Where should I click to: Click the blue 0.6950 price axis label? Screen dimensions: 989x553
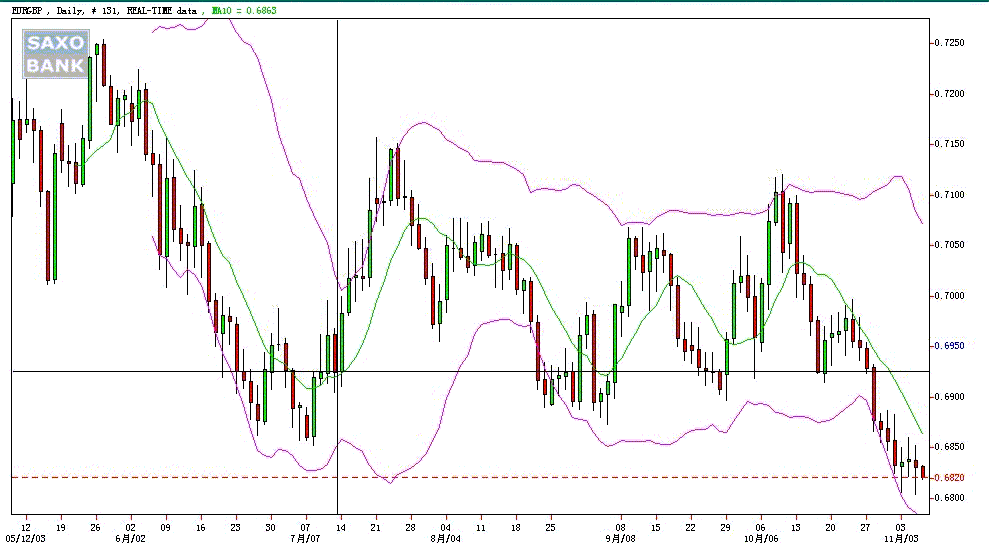pyautogui.click(x=949, y=346)
